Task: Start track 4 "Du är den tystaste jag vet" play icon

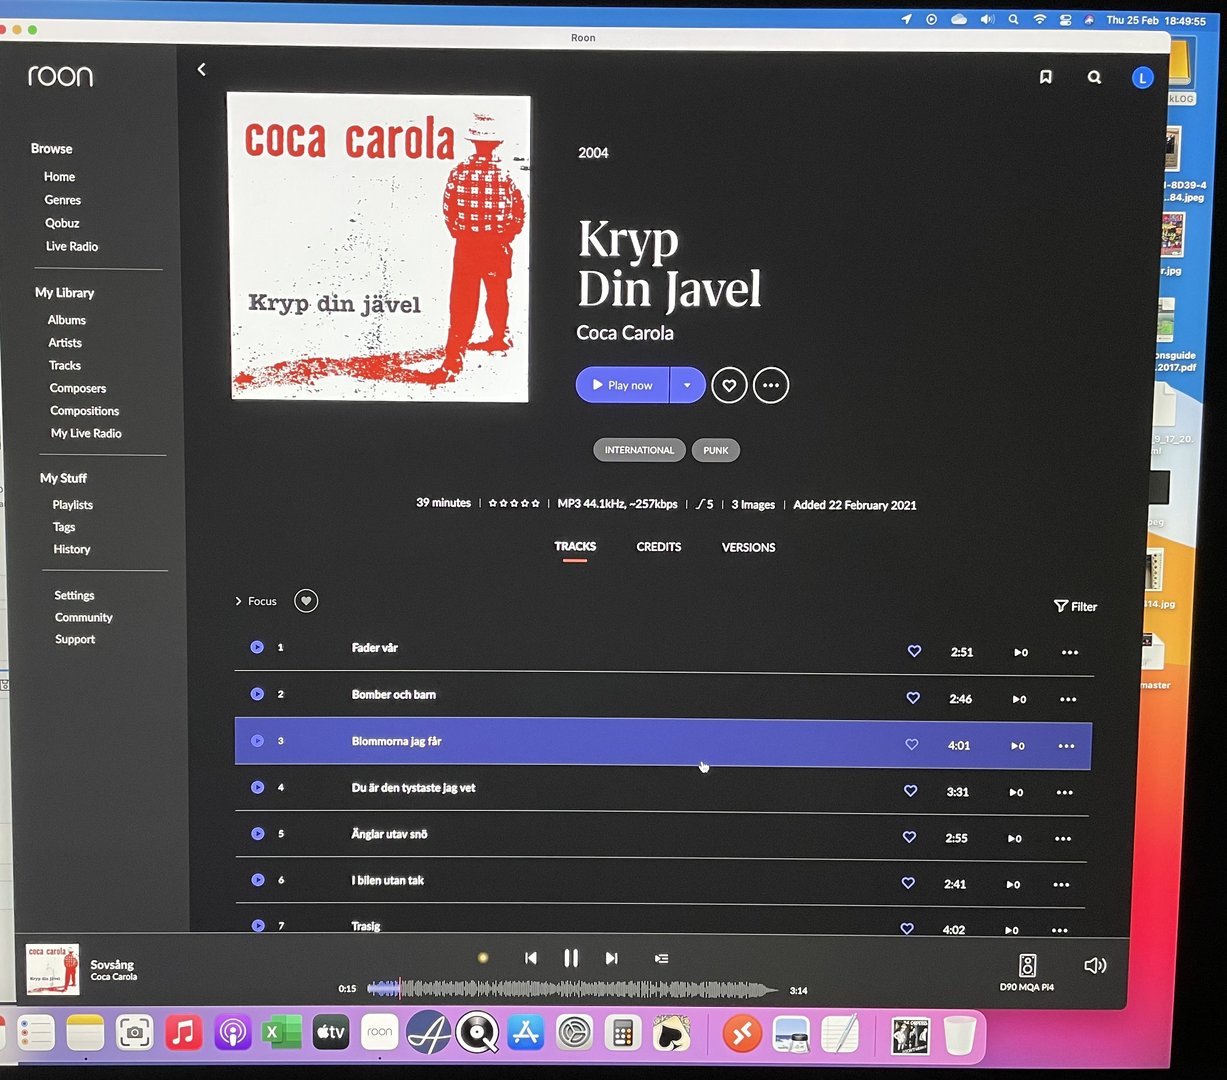Action: 257,787
